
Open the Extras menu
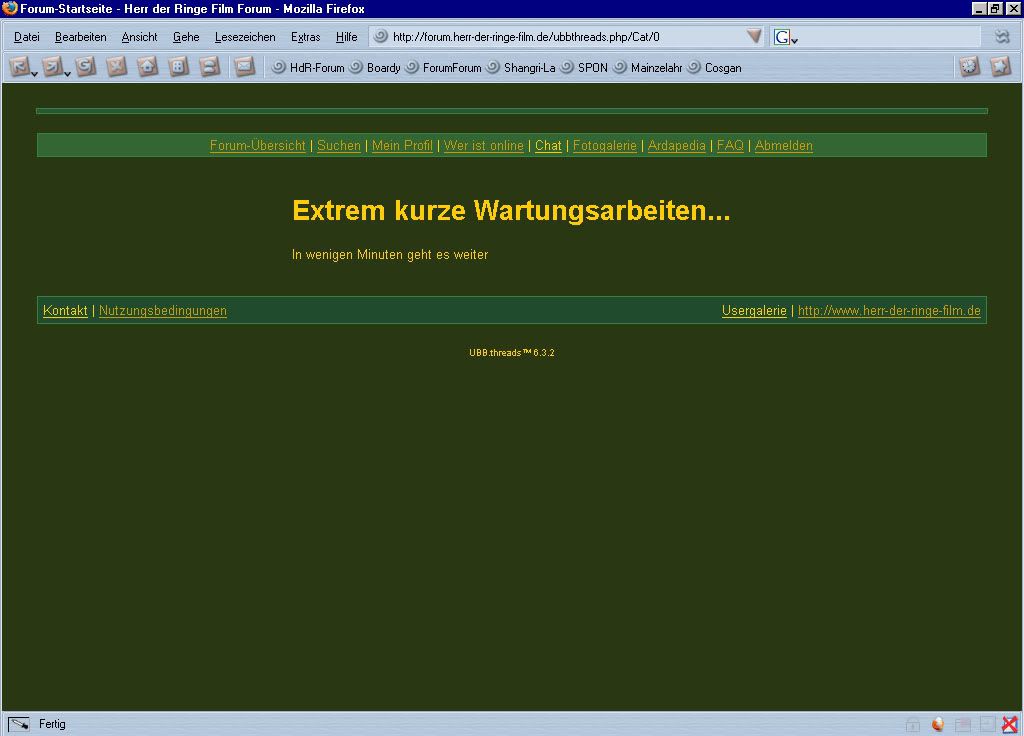coord(306,37)
